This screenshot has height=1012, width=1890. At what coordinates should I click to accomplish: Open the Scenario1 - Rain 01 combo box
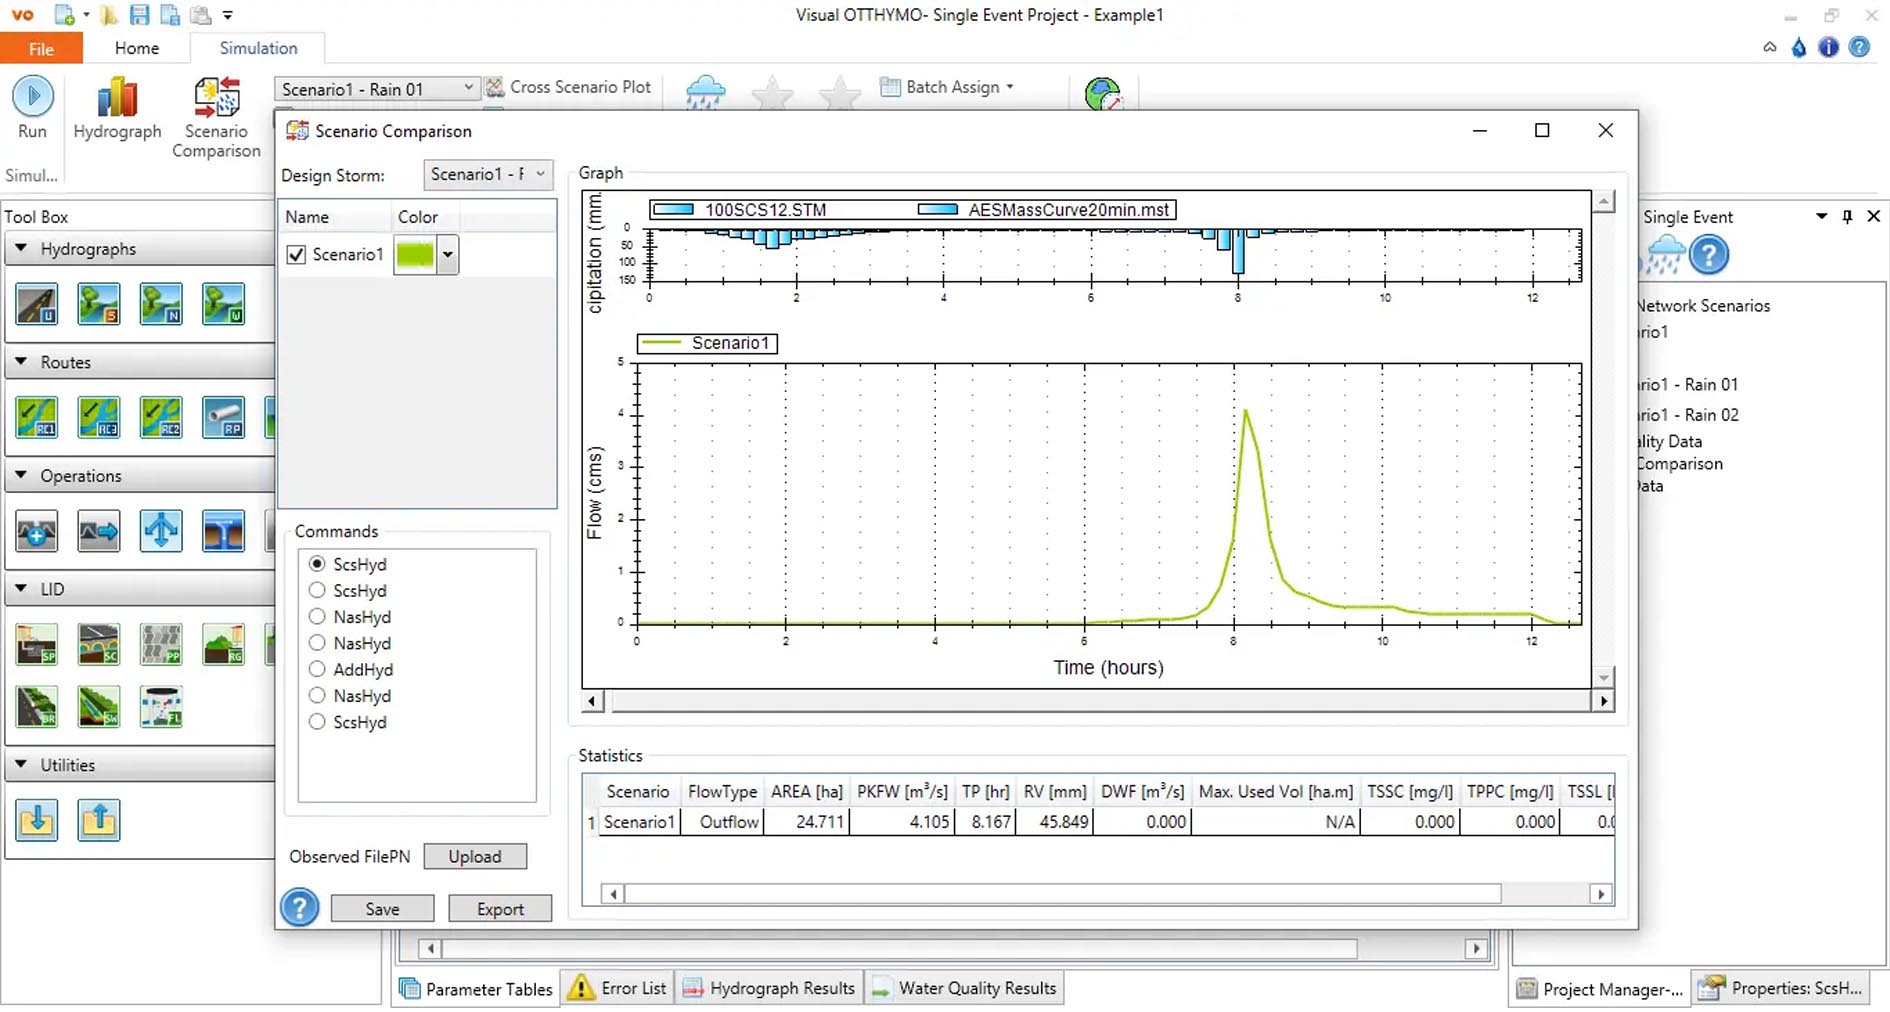pos(377,89)
